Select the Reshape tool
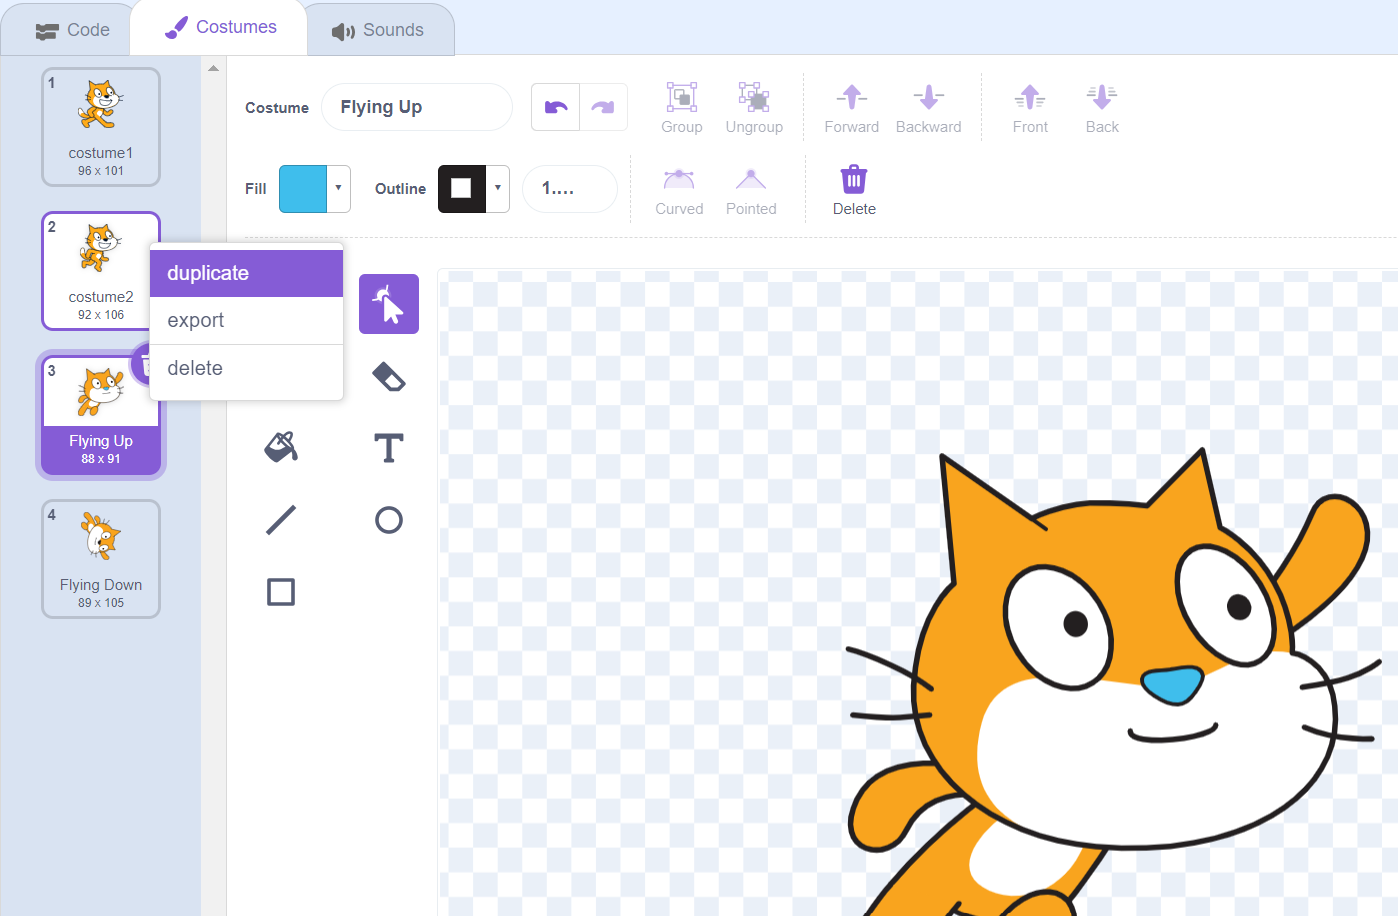1398x916 pixels. [389, 304]
